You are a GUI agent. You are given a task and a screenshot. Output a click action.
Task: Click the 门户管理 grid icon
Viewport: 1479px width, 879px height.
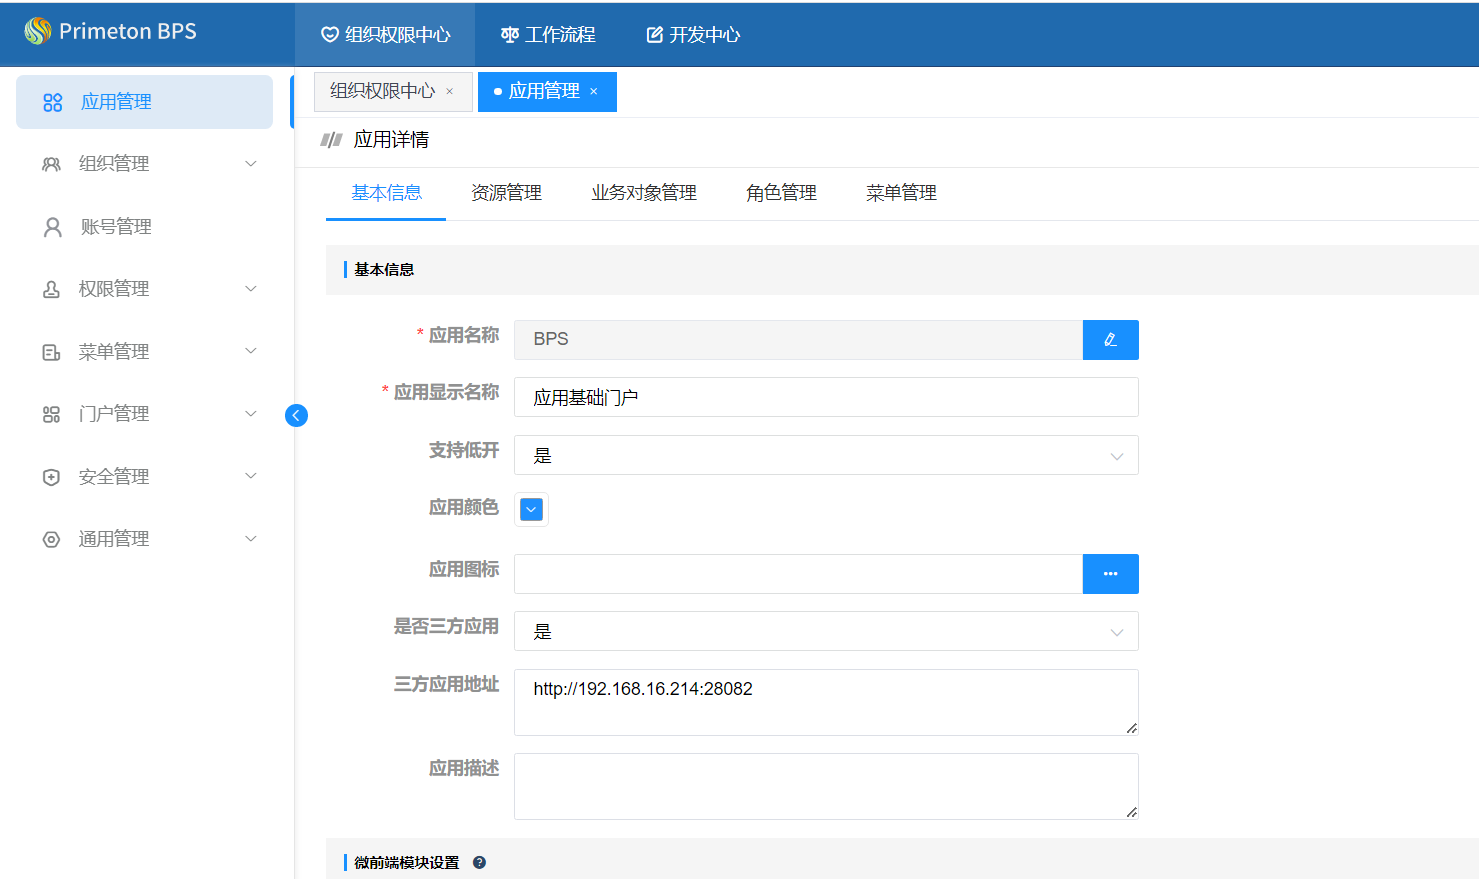click(x=51, y=414)
